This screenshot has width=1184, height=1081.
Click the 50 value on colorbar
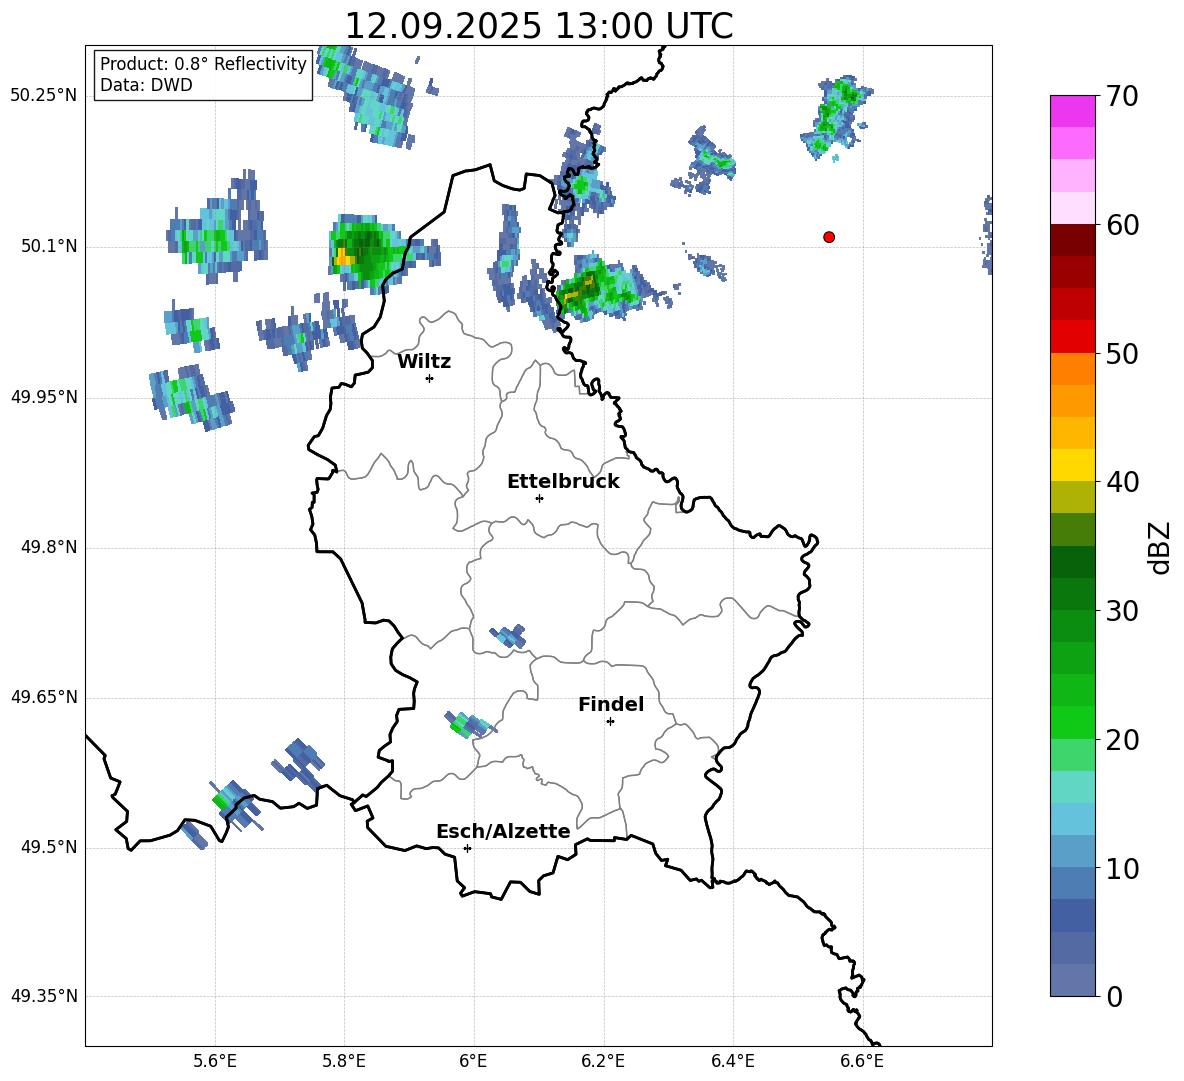1122,353
